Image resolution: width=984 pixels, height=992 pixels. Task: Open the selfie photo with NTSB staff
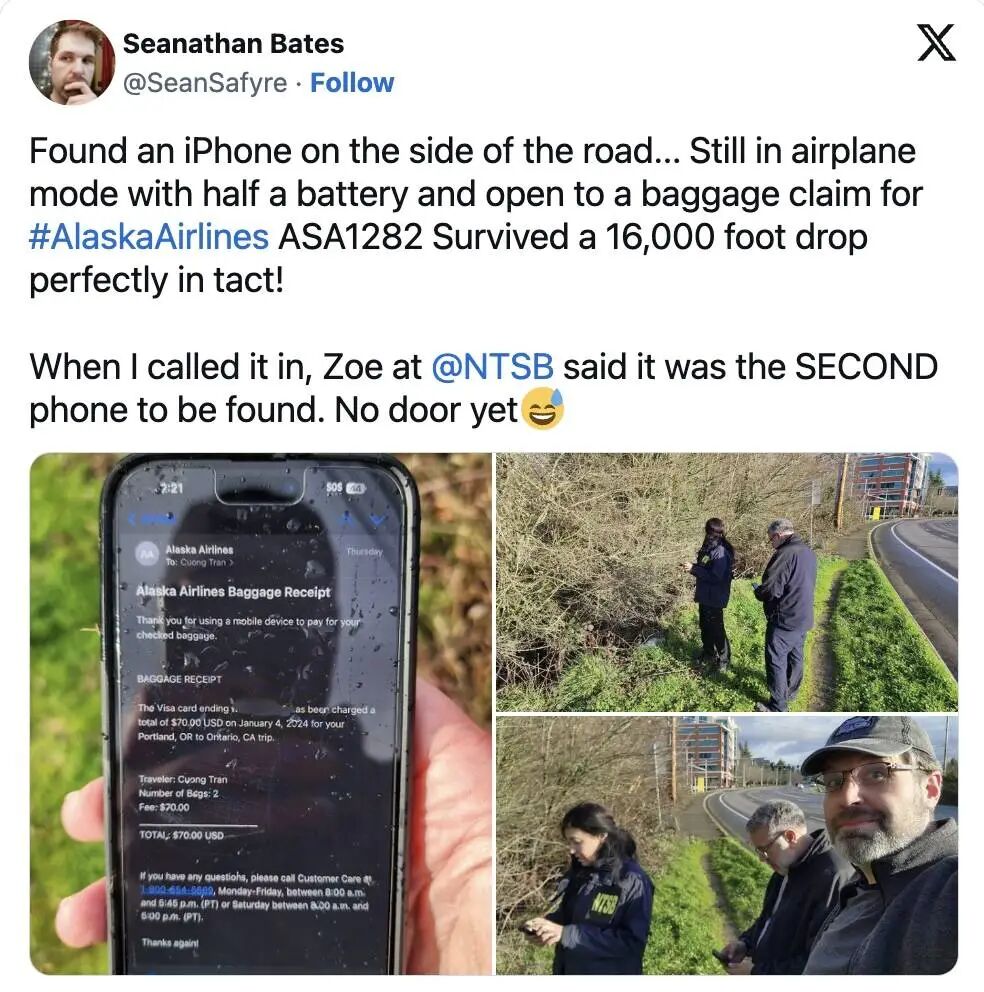[x=726, y=845]
